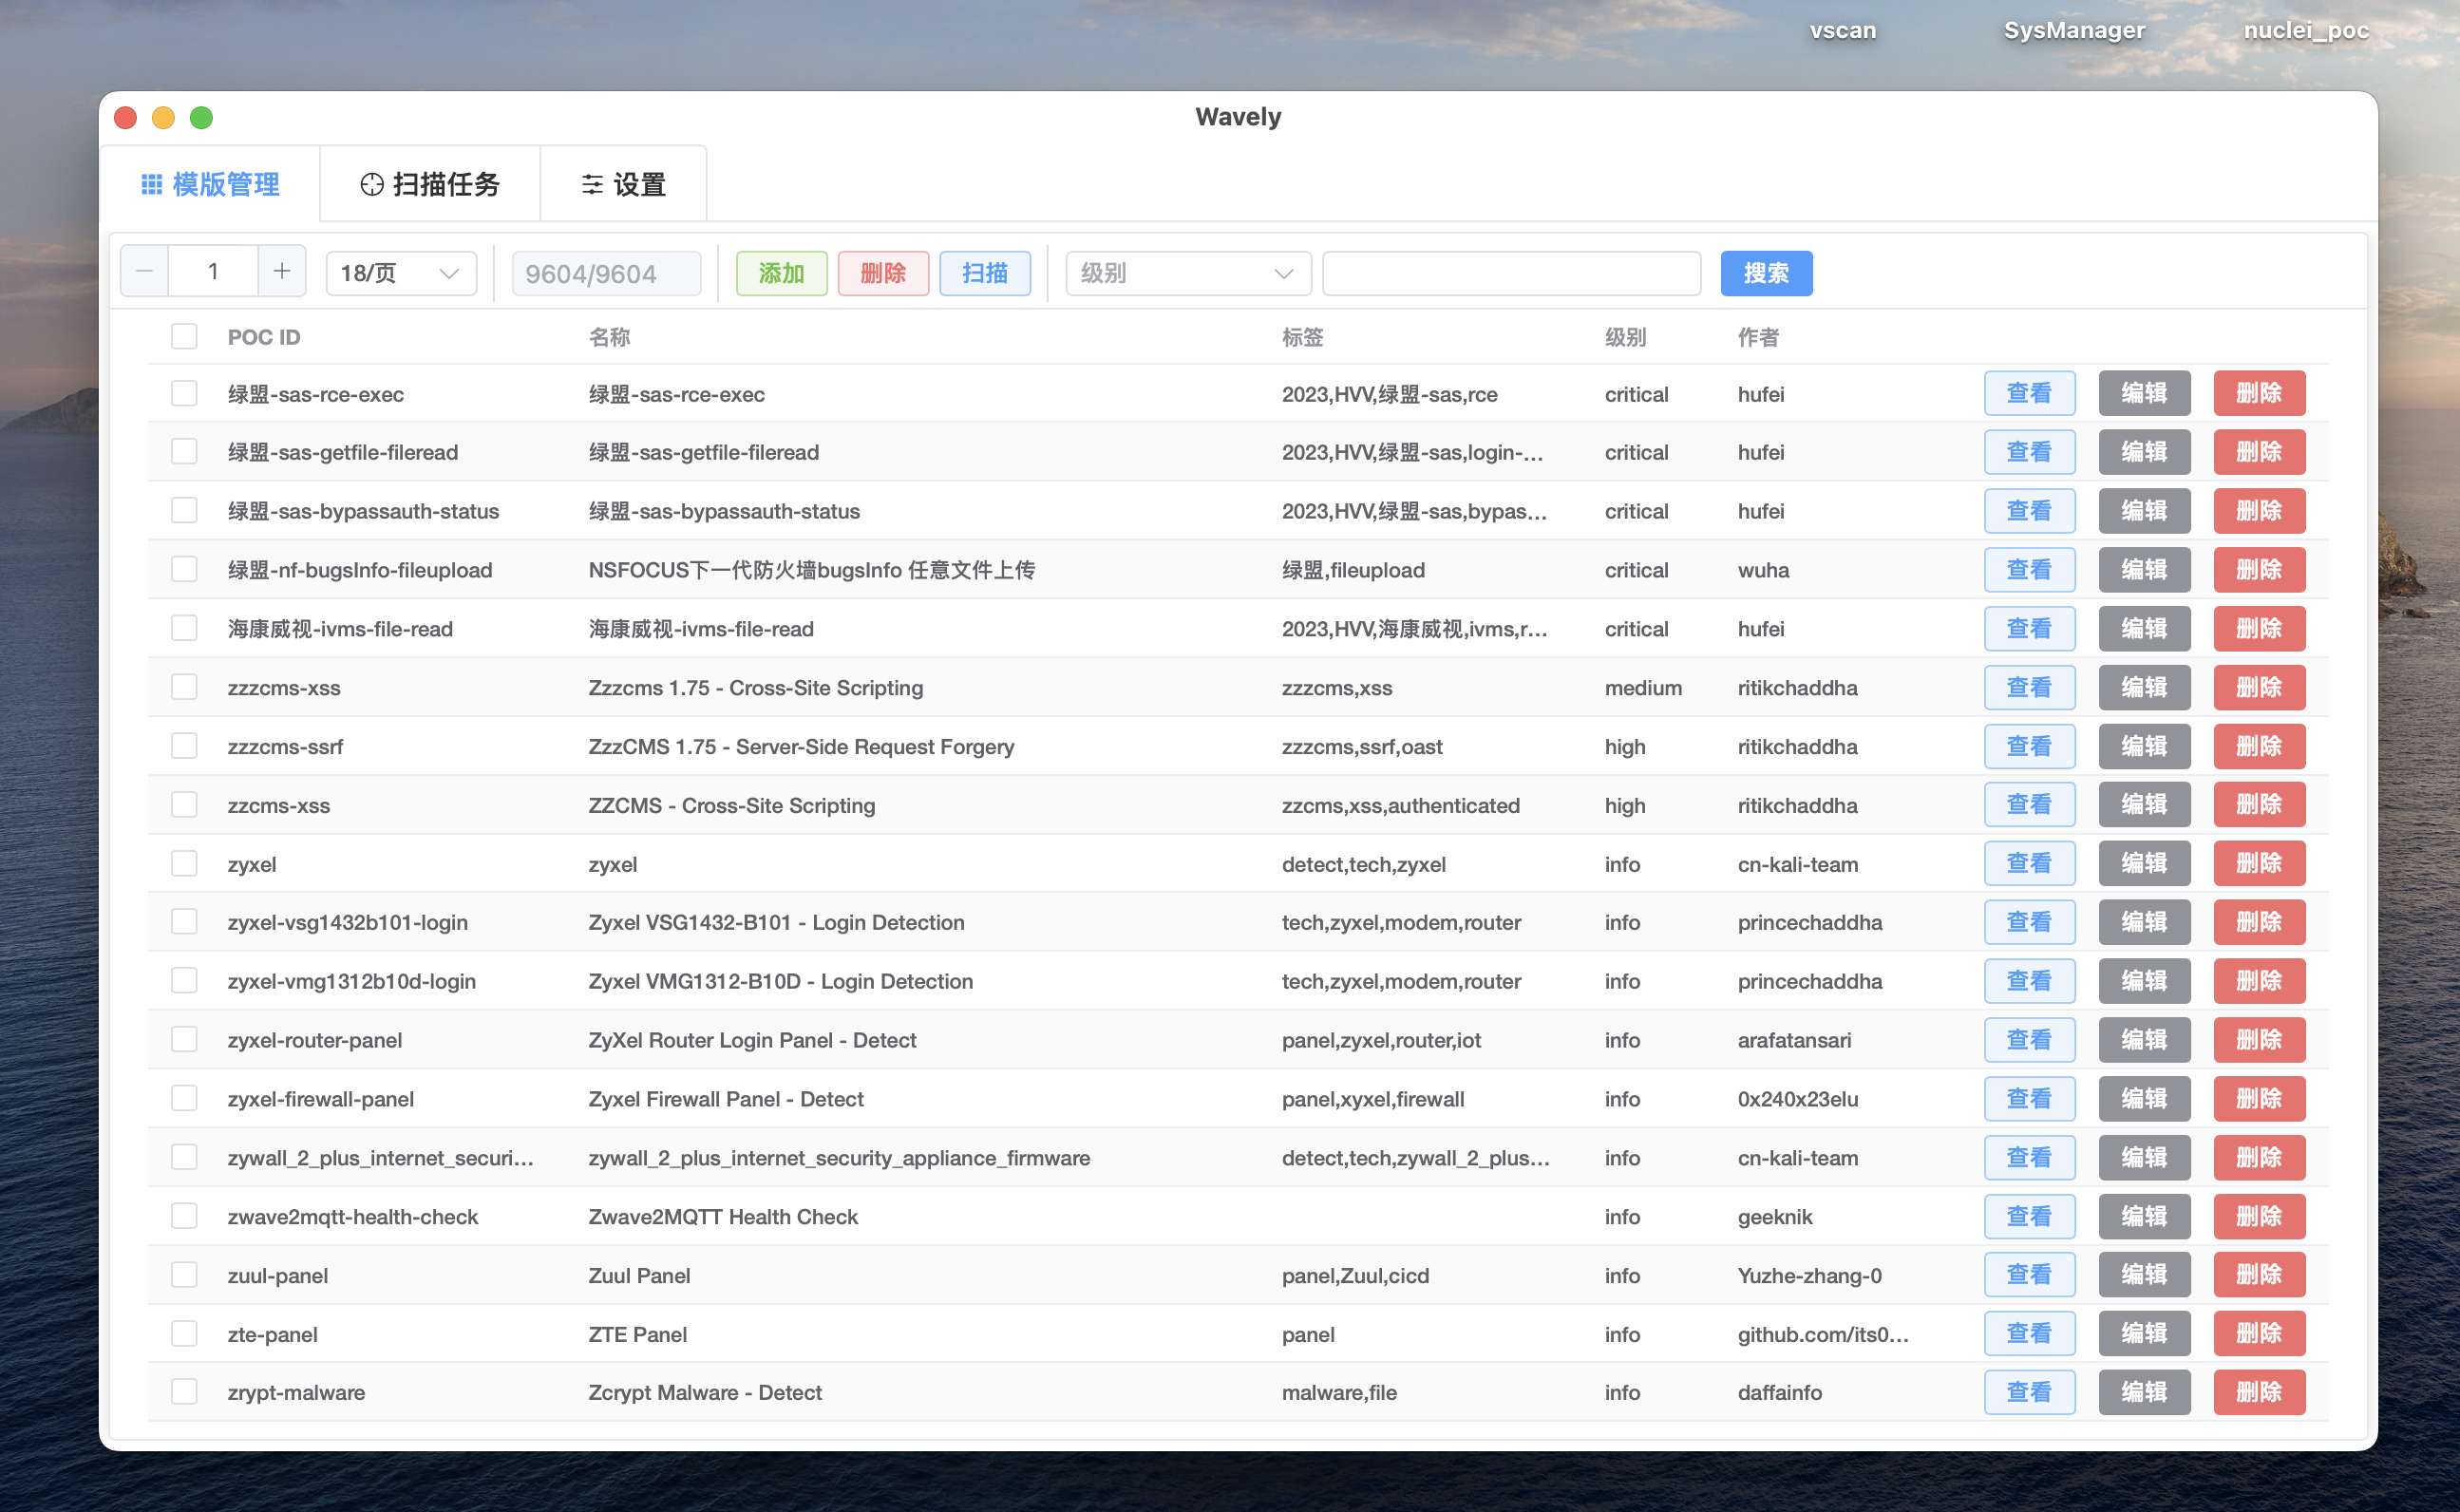Click the 搜索 search button

pyautogui.click(x=1766, y=272)
